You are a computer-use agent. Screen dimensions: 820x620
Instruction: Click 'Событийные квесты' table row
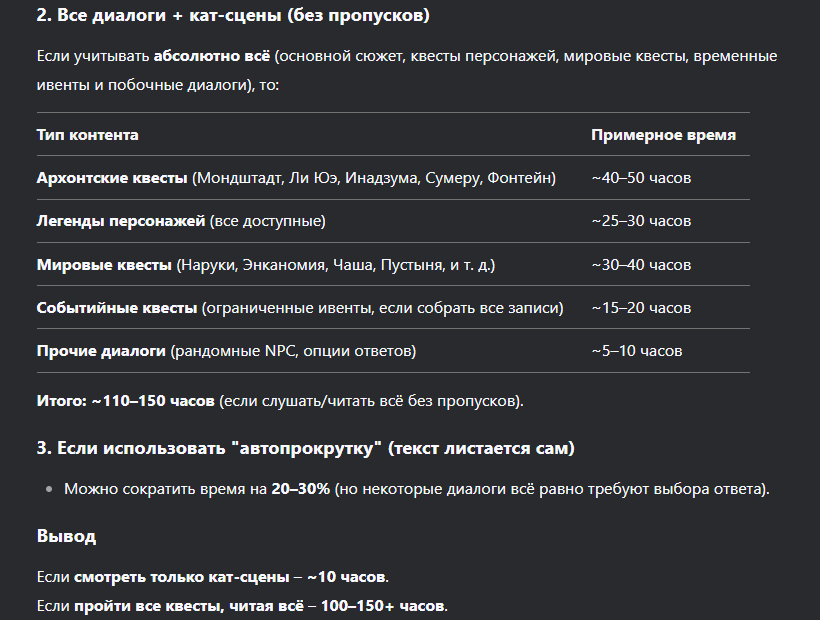click(x=393, y=307)
